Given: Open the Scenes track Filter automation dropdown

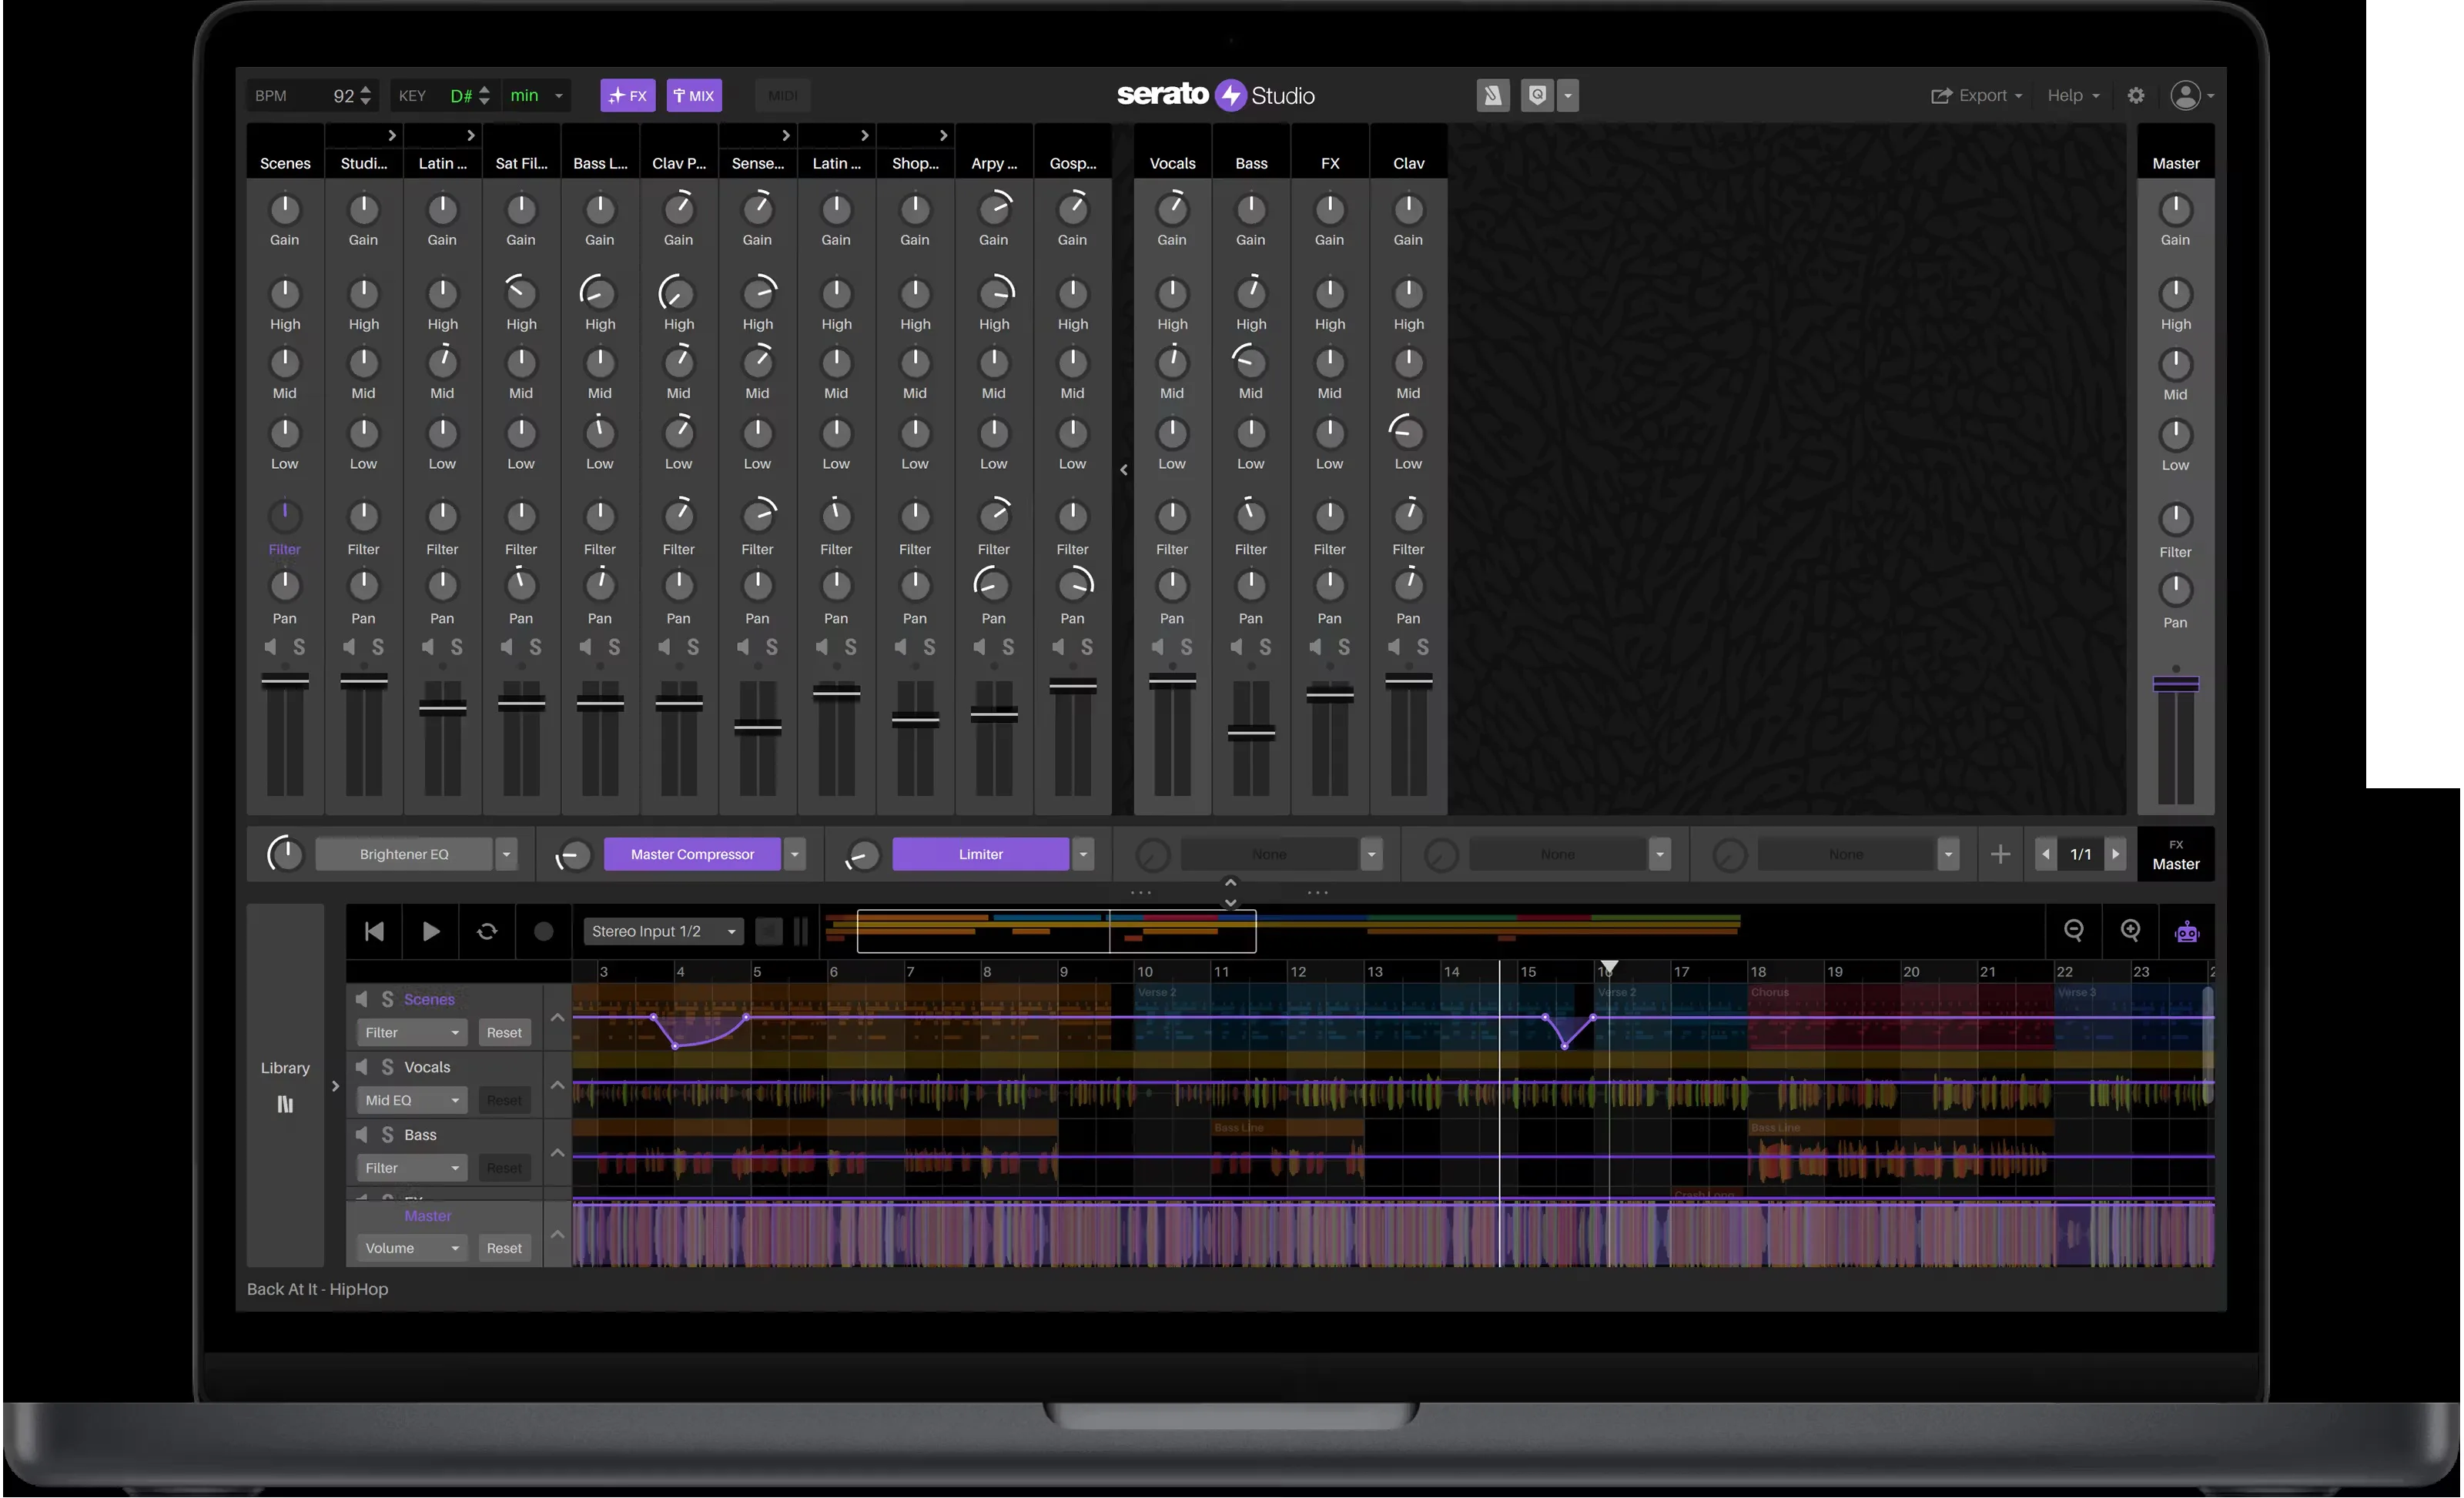Looking at the screenshot, I should (412, 1034).
